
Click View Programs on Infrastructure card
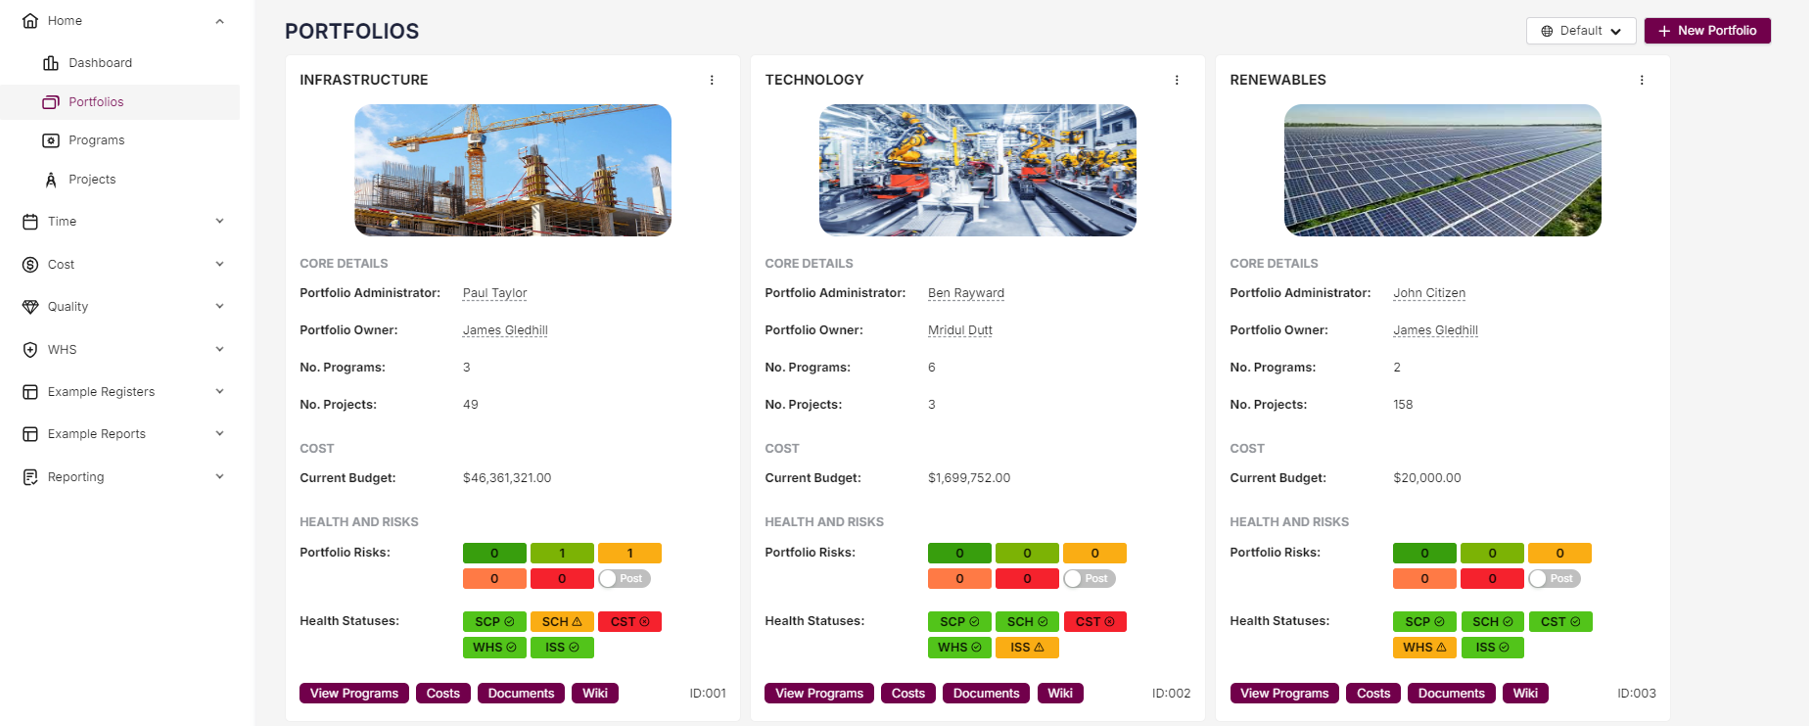pyautogui.click(x=354, y=694)
